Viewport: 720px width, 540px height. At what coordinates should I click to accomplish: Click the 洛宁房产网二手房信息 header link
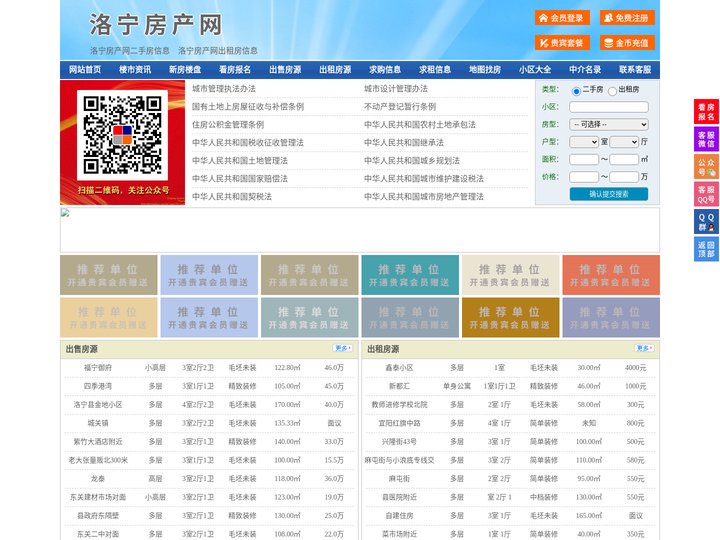pyautogui.click(x=130, y=51)
